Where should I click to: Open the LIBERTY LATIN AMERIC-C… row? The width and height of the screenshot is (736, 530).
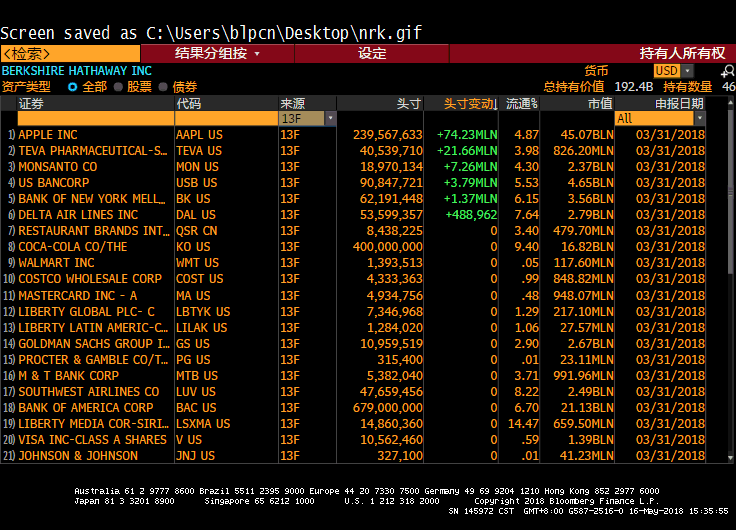[x=353, y=327]
